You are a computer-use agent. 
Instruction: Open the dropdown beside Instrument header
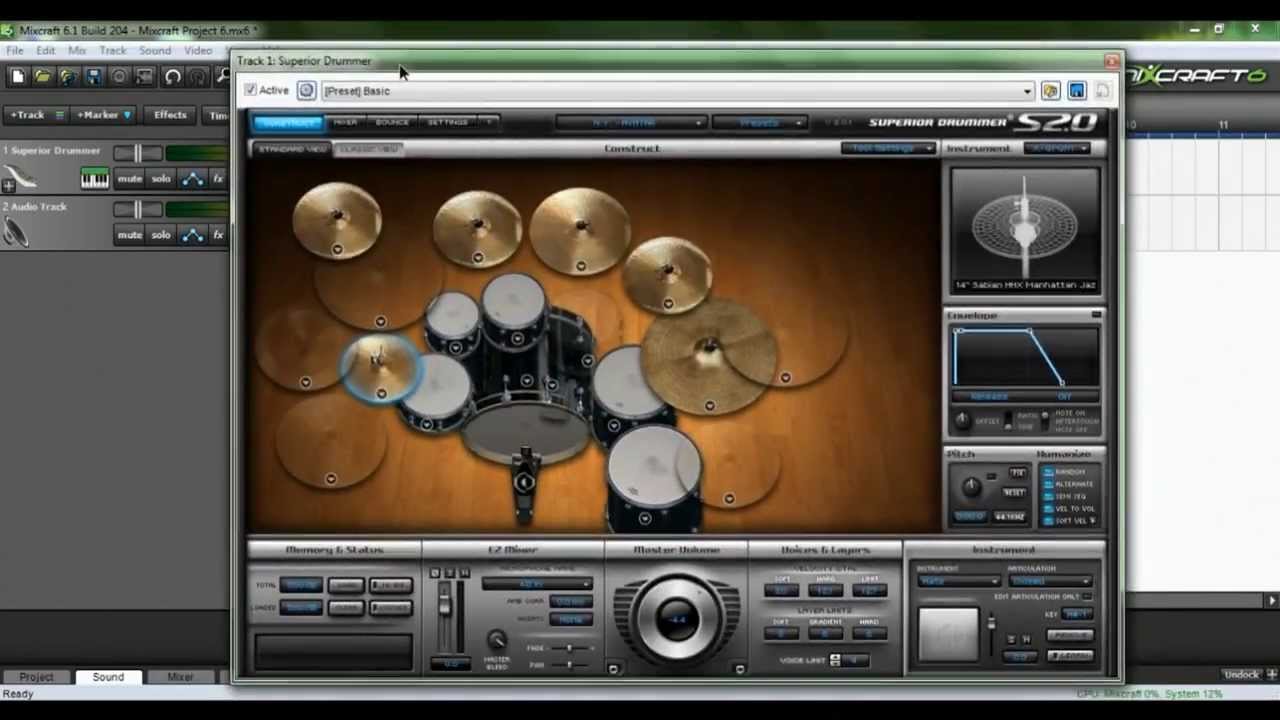pos(1056,148)
